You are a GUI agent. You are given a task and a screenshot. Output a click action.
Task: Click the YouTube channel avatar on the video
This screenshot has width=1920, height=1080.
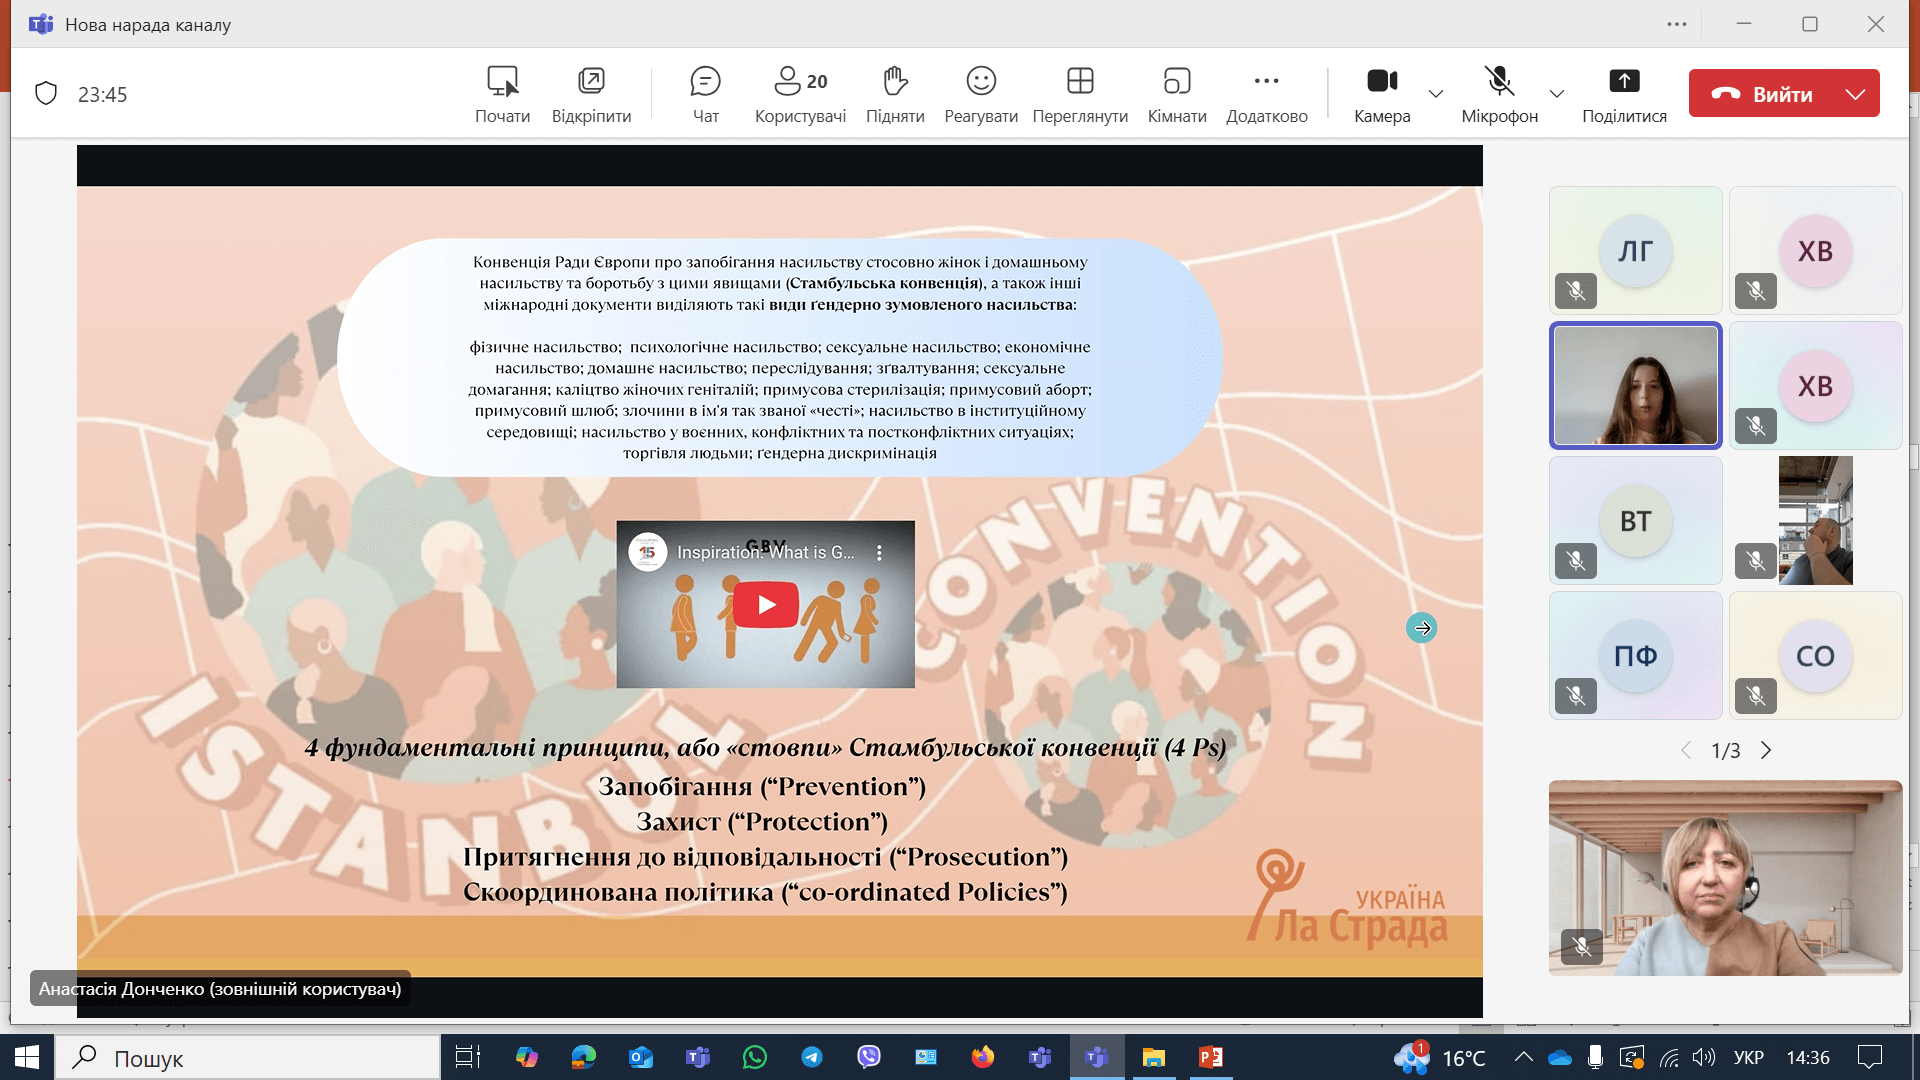647,552
